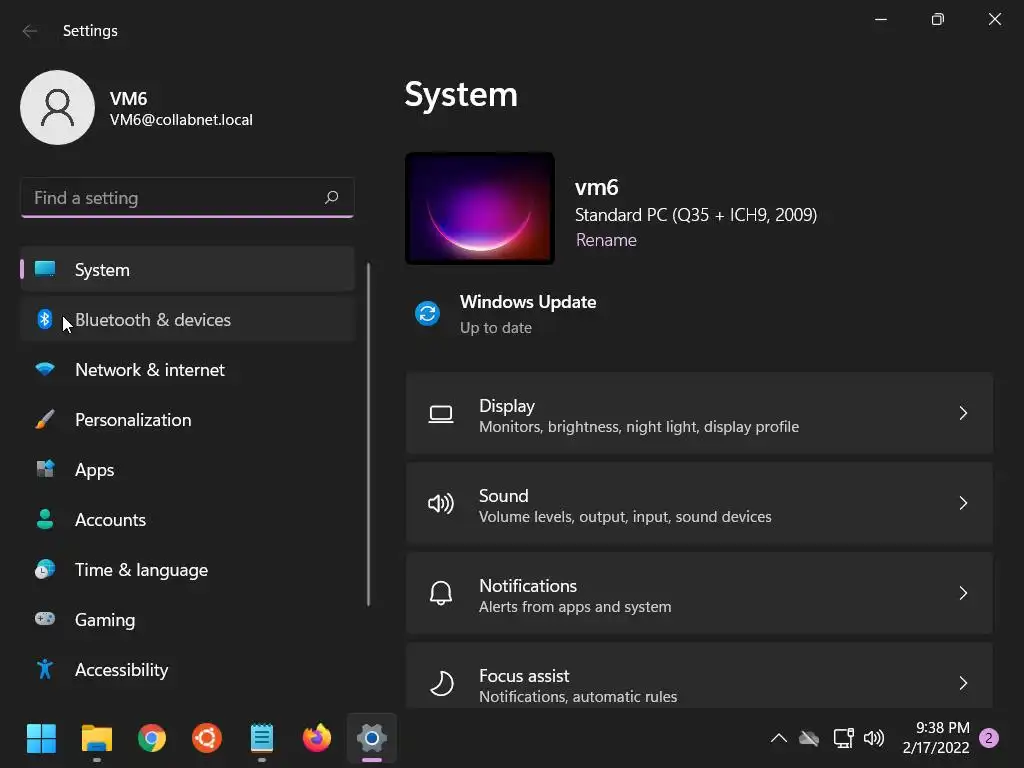
Task: Click the Gaming controller icon
Action: (x=45, y=618)
